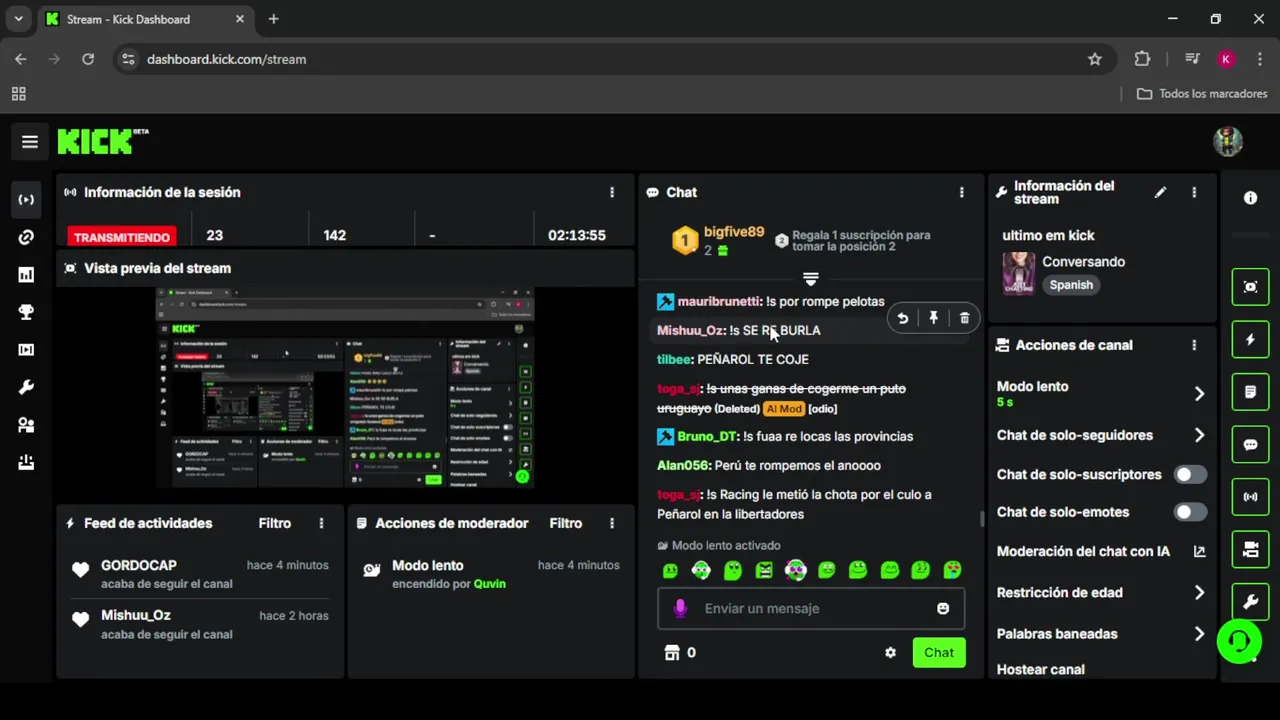Click the info icon in right quick-action bar
This screenshot has height=720, width=1280.
(1250, 198)
